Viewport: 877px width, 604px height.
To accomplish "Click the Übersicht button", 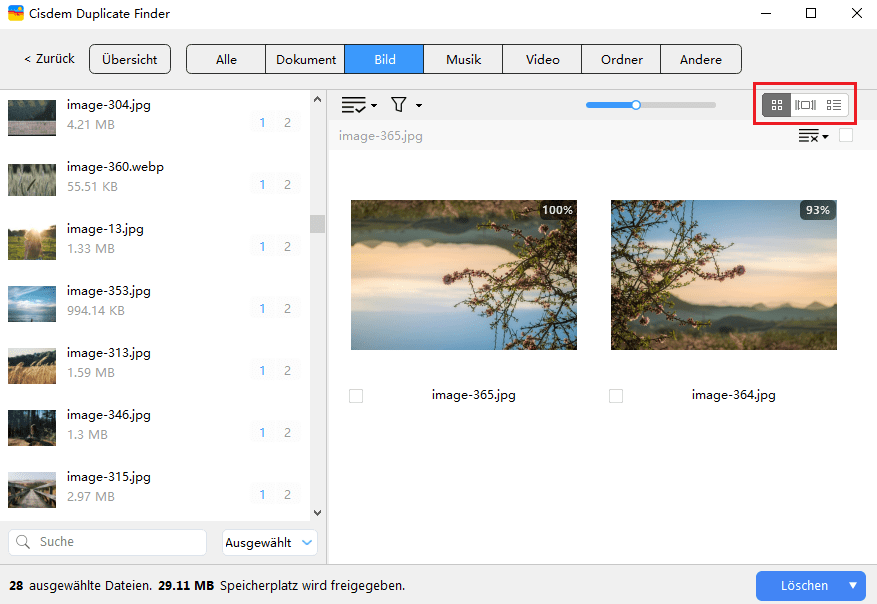I will [130, 59].
